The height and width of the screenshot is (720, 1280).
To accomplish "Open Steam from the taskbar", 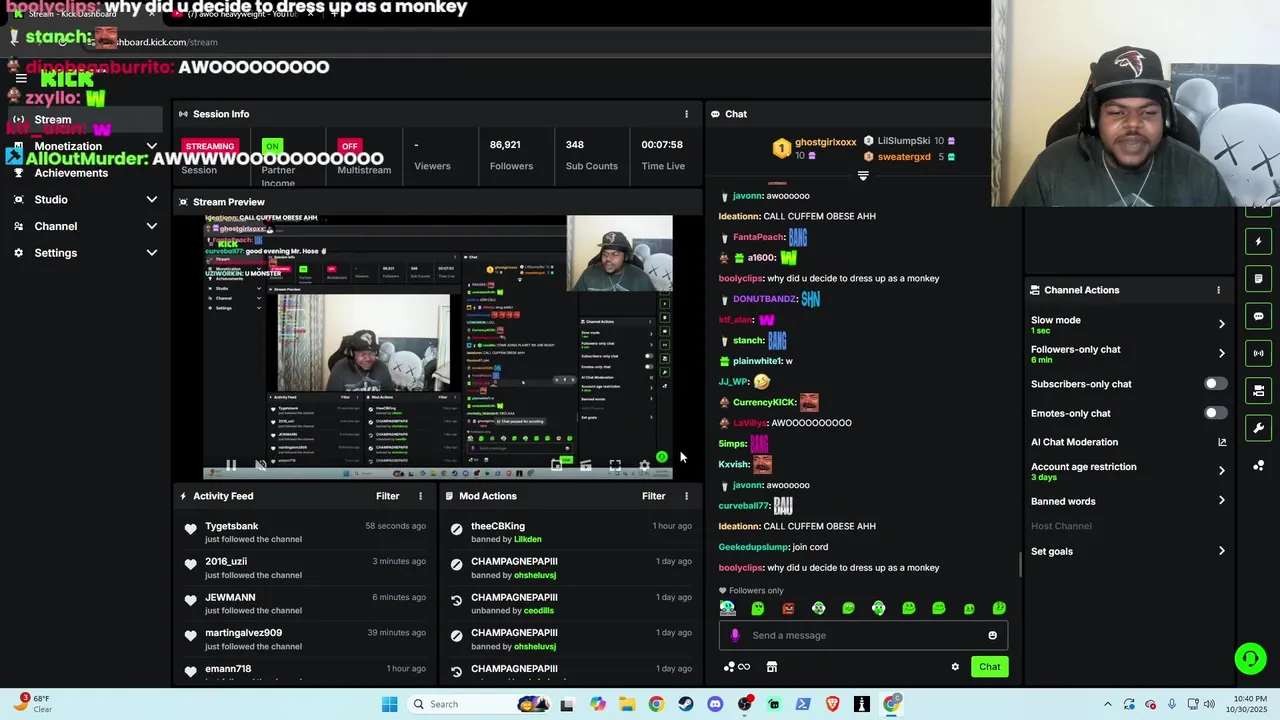I will click(685, 704).
